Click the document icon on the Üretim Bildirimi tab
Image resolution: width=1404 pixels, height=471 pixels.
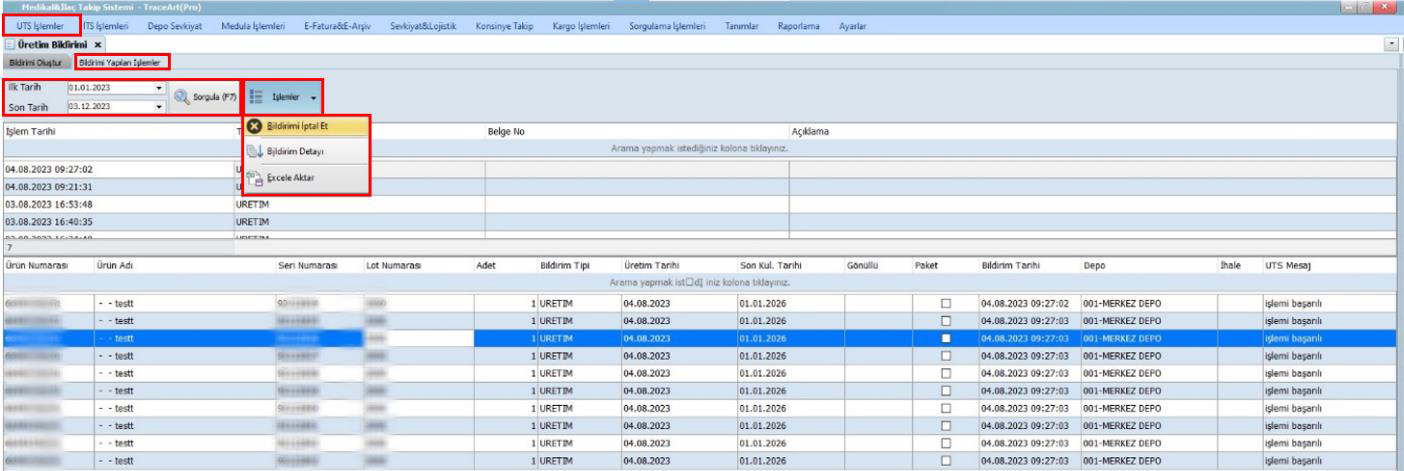9,46
